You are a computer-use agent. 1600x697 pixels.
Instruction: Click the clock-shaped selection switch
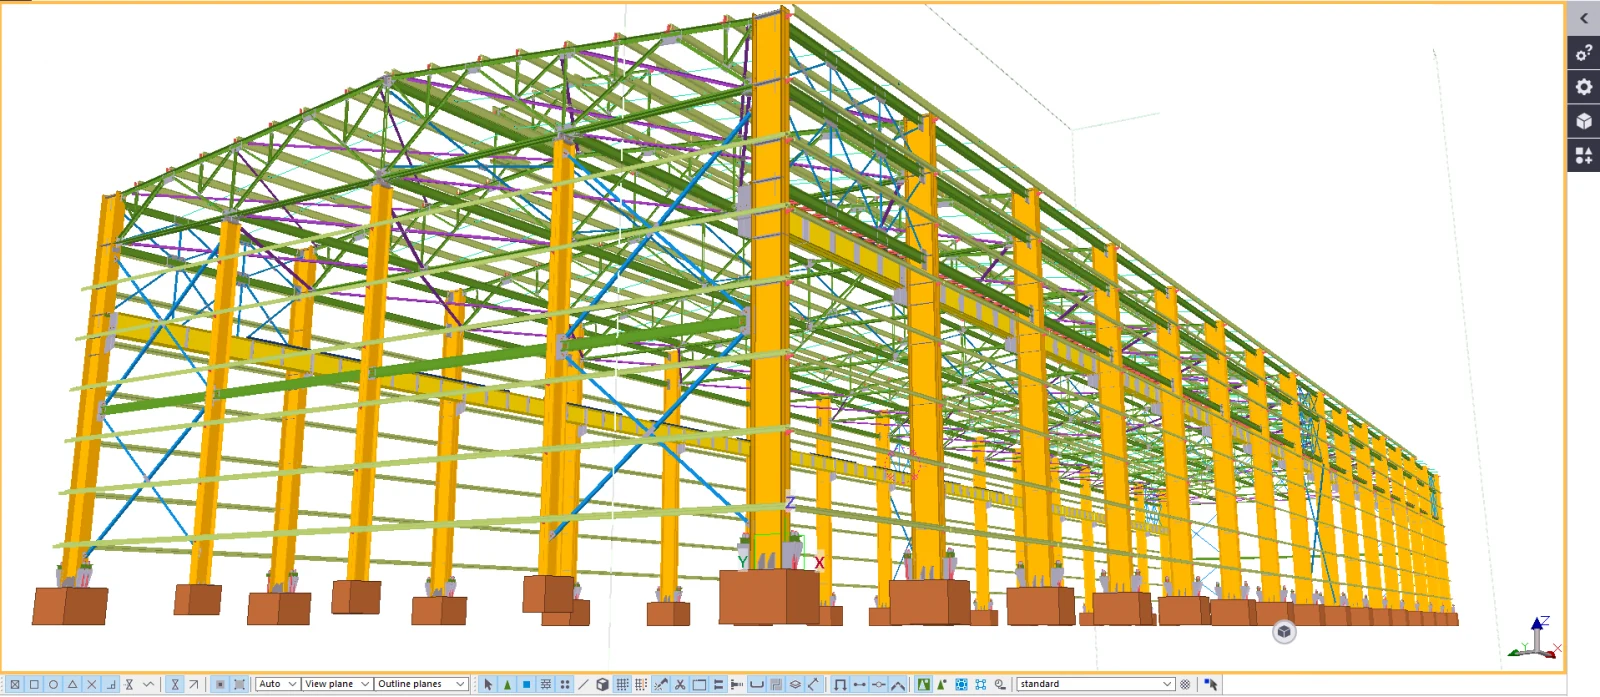pyautogui.click(x=1000, y=684)
